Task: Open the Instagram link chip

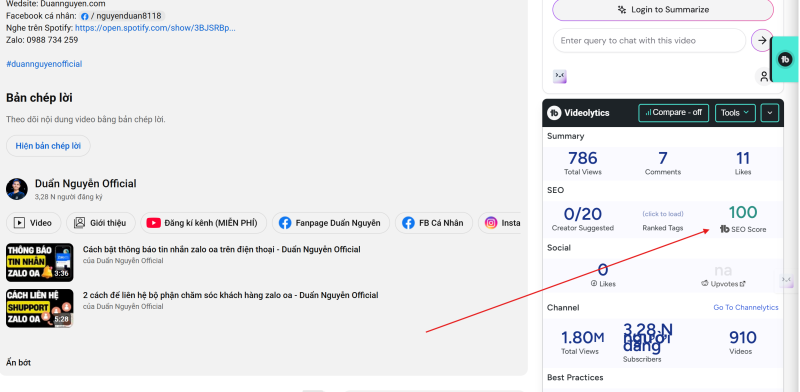Action: (499, 223)
